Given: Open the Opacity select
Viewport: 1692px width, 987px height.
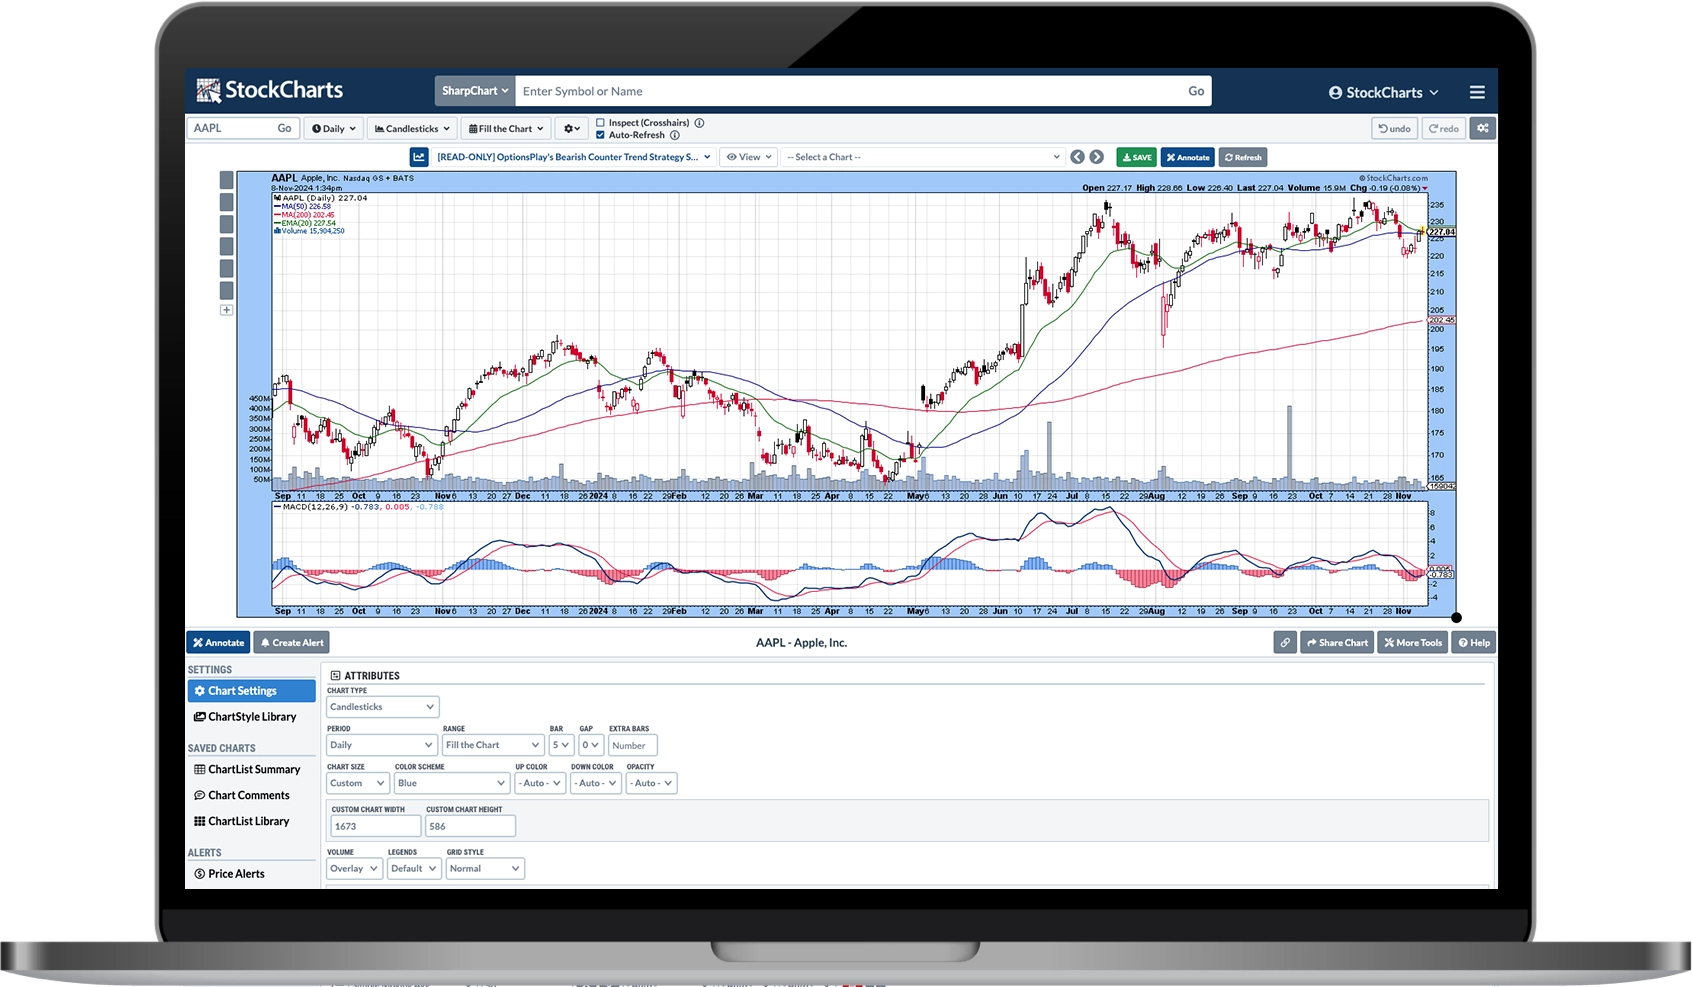Looking at the screenshot, I should click(652, 783).
